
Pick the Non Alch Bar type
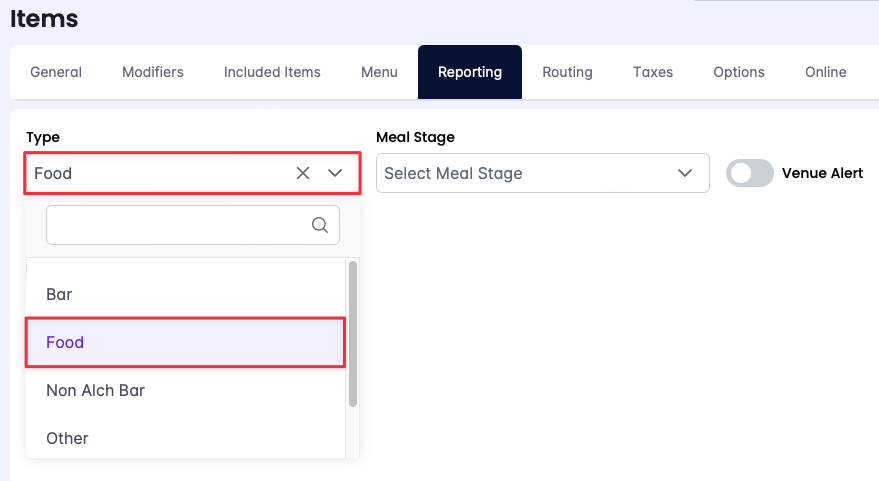tap(95, 390)
